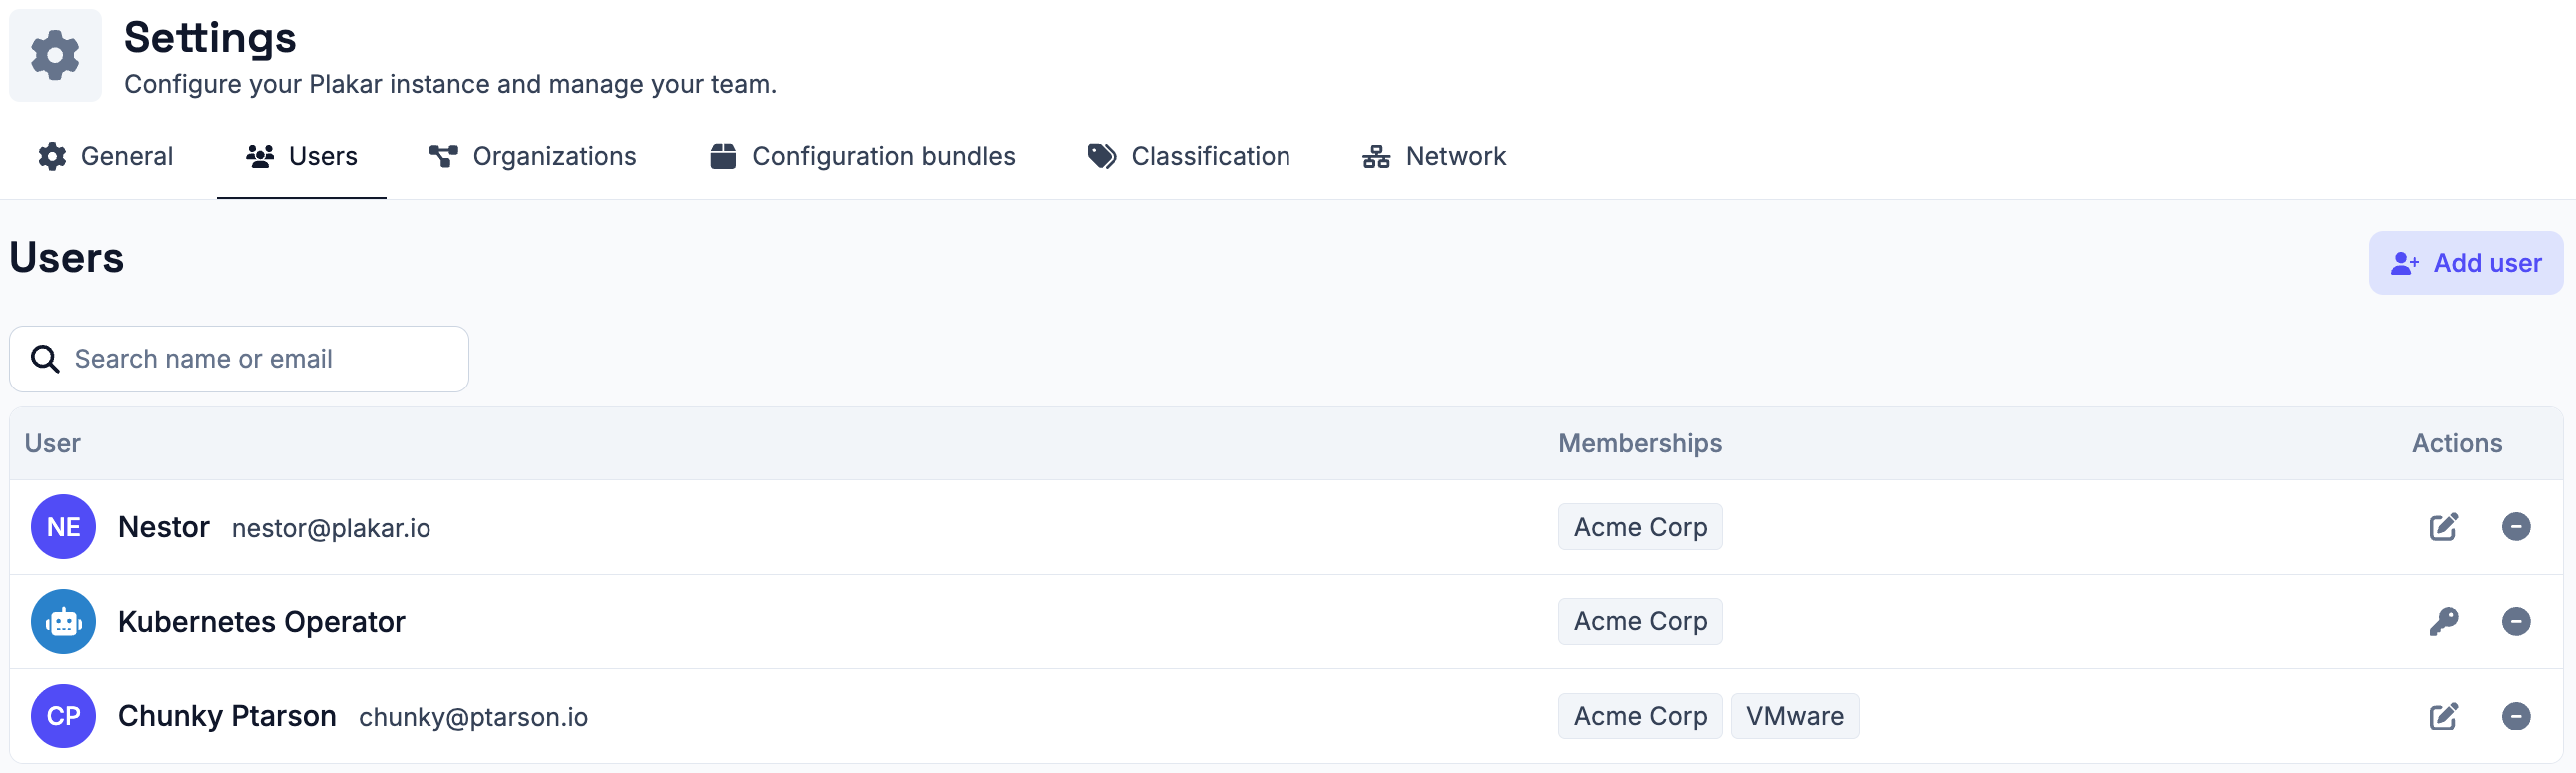Click the Actions column header
Viewport: 2576px width, 773px height.
pos(2457,444)
